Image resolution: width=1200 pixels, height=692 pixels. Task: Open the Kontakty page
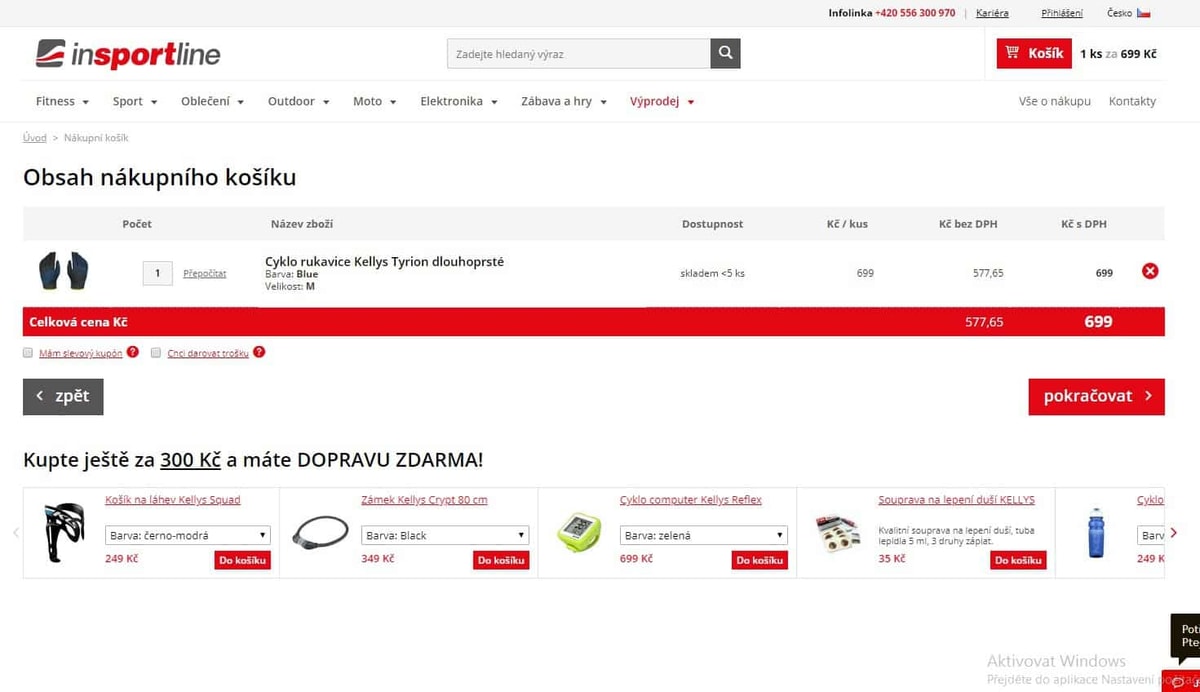coord(1132,101)
